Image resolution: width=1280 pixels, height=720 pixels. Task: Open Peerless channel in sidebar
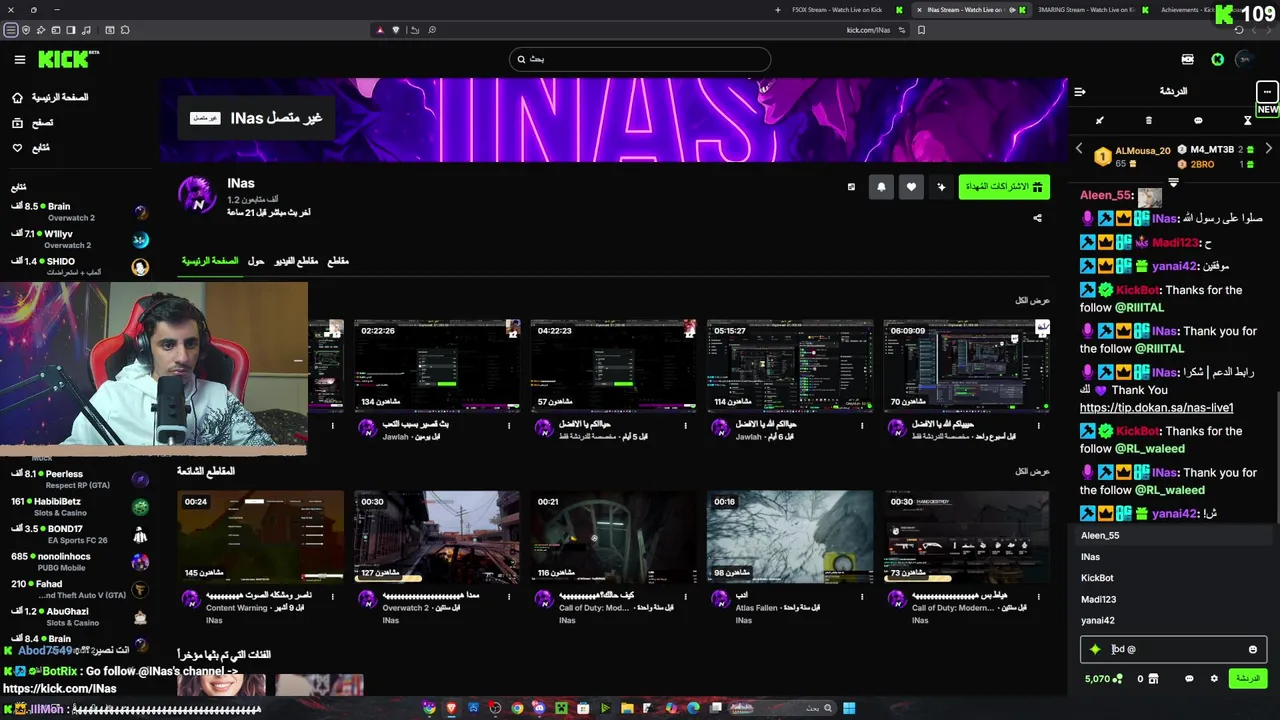click(79, 479)
